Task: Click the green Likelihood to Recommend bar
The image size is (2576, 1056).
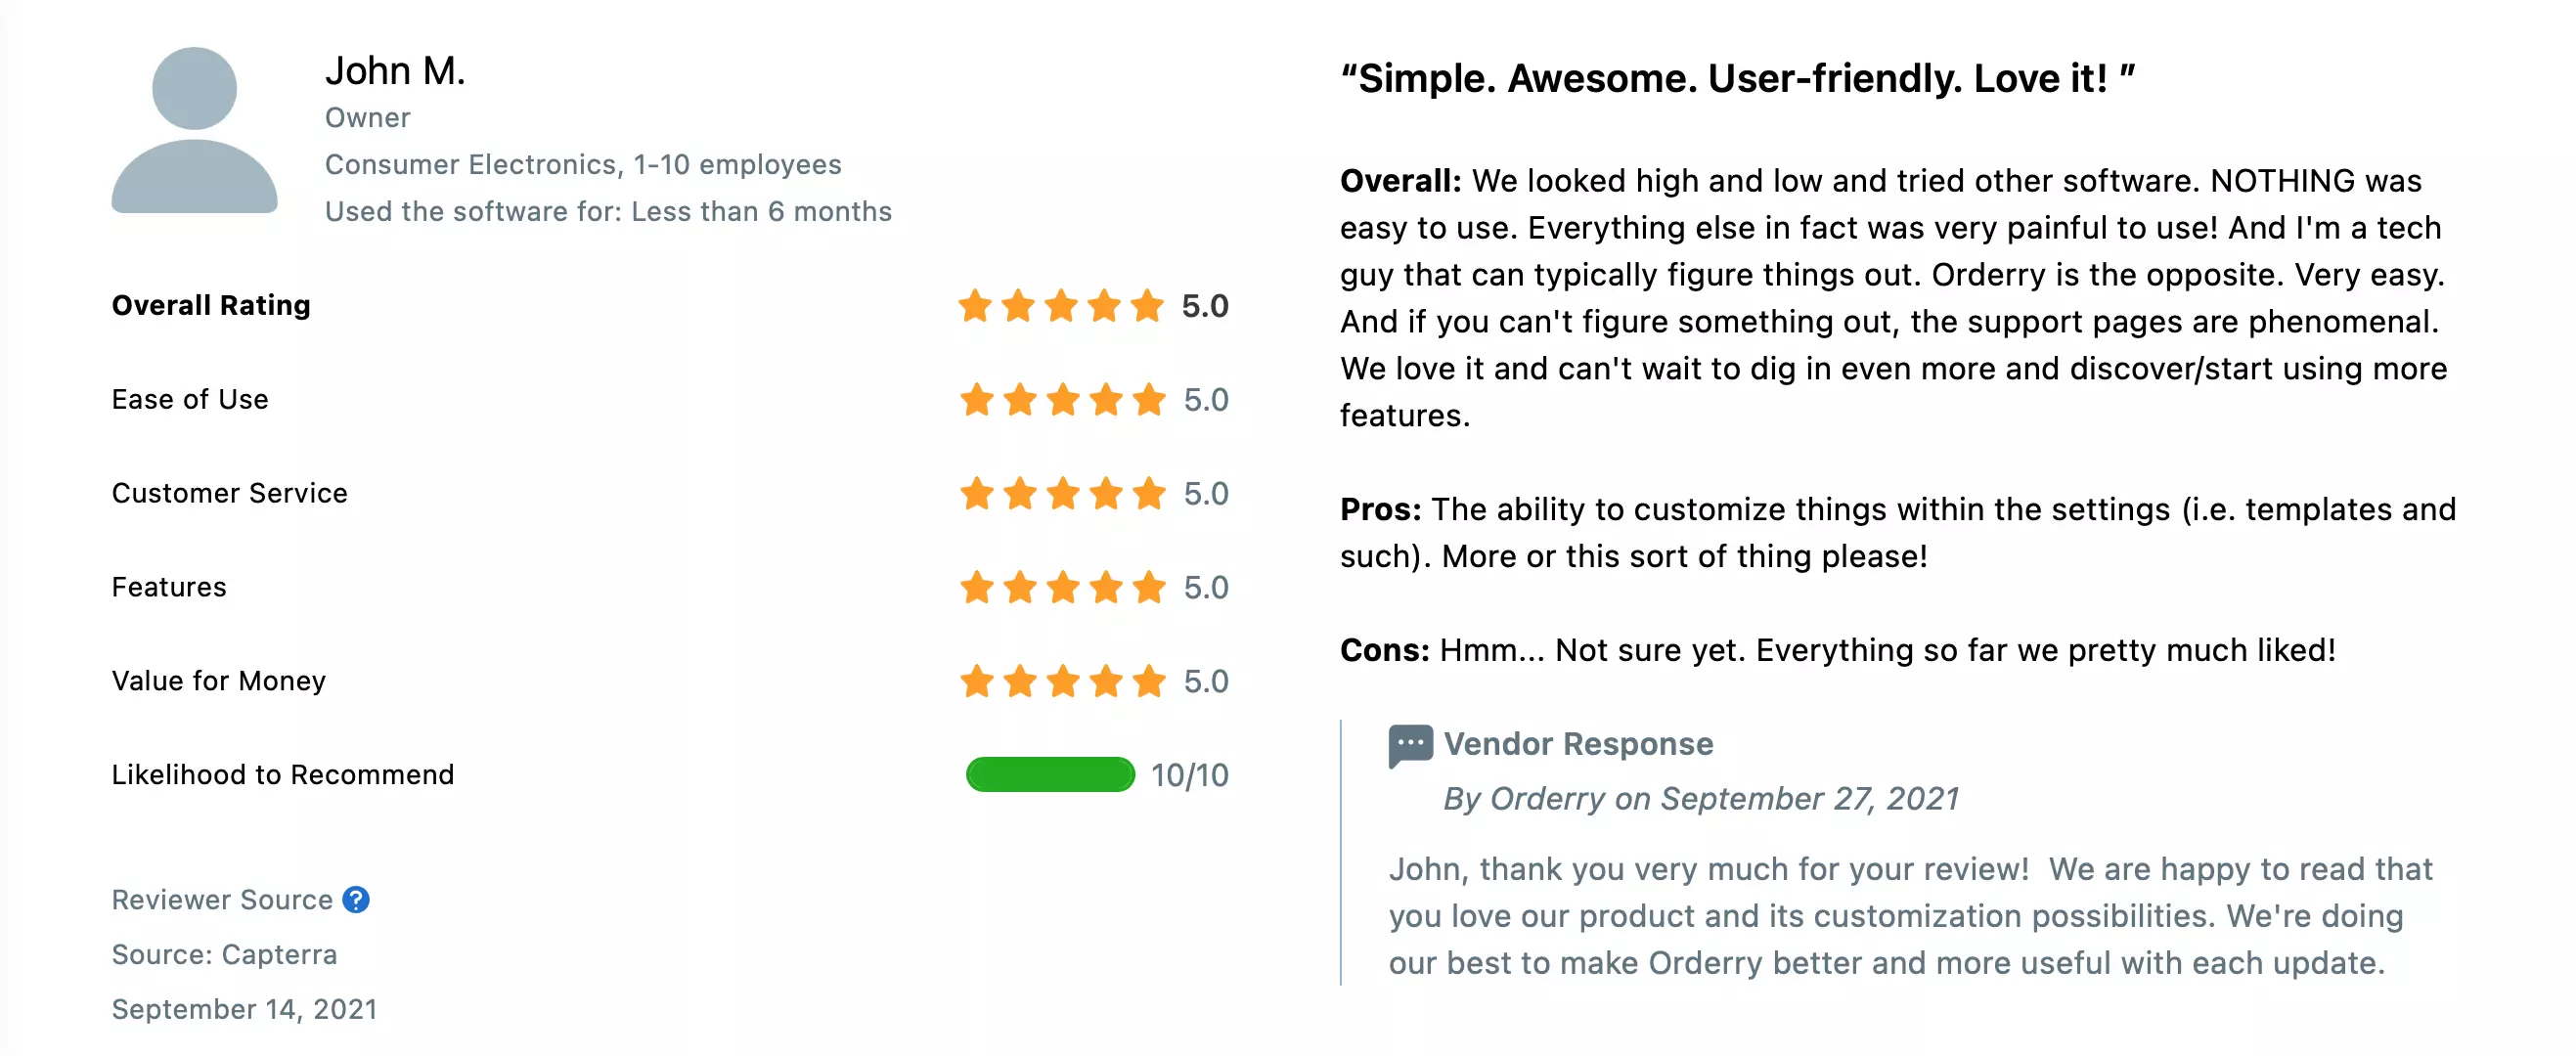Action: [1050, 775]
